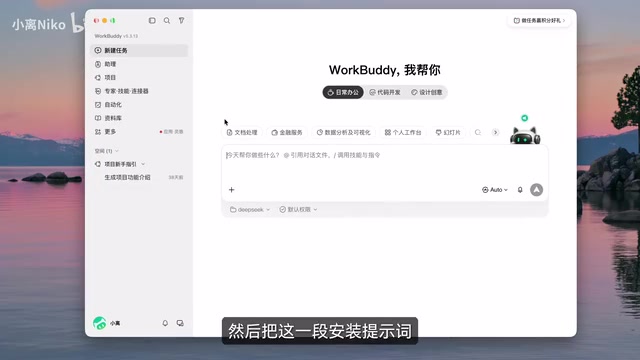
Task: Open the feedback chat icon at sidebar bottom
Action: (x=180, y=323)
